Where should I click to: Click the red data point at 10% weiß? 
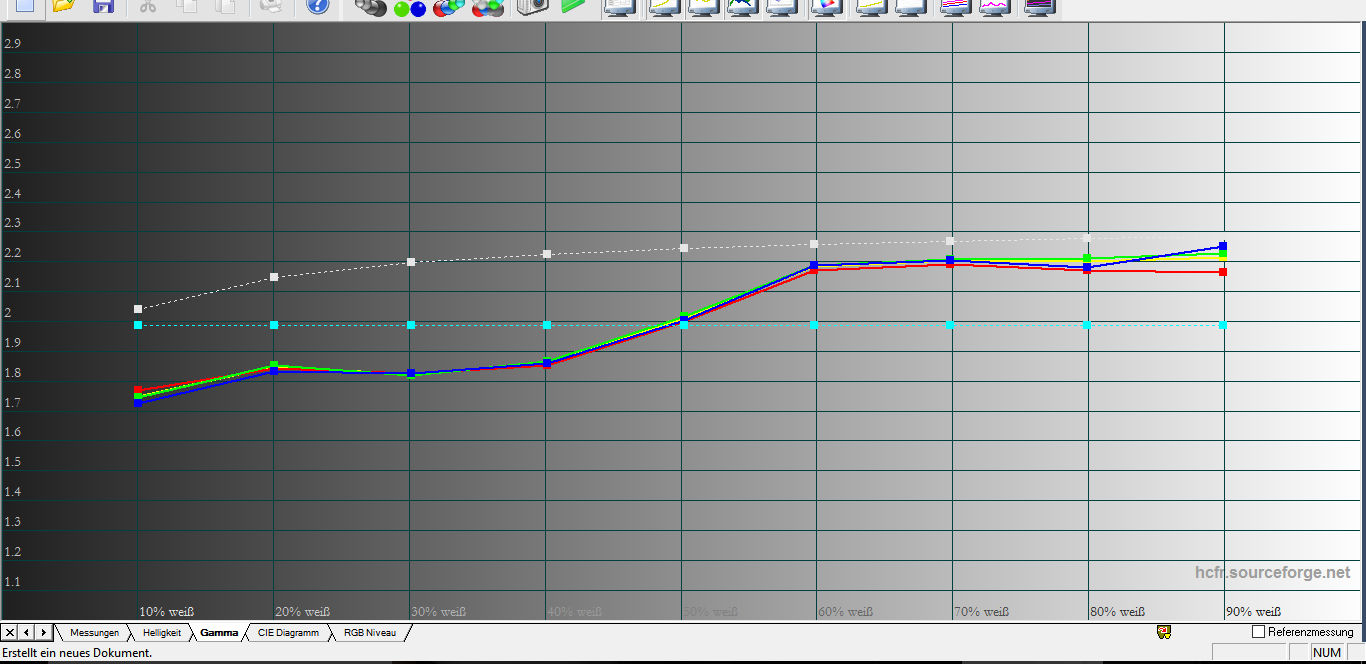[138, 390]
